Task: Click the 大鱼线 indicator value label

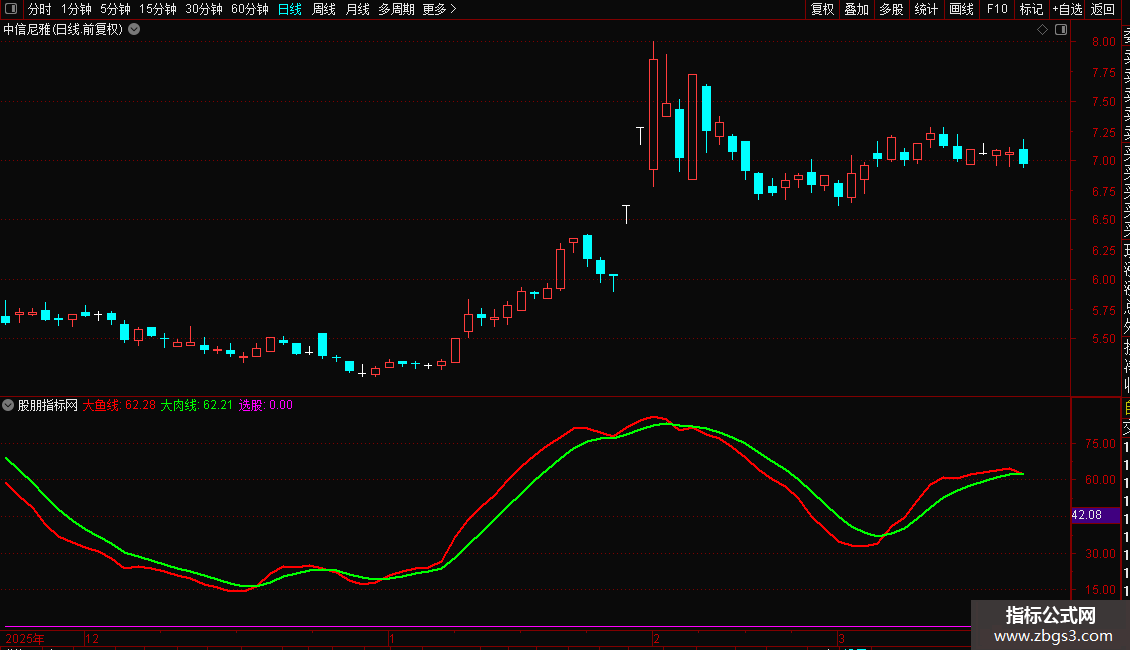Action: [x=119, y=405]
